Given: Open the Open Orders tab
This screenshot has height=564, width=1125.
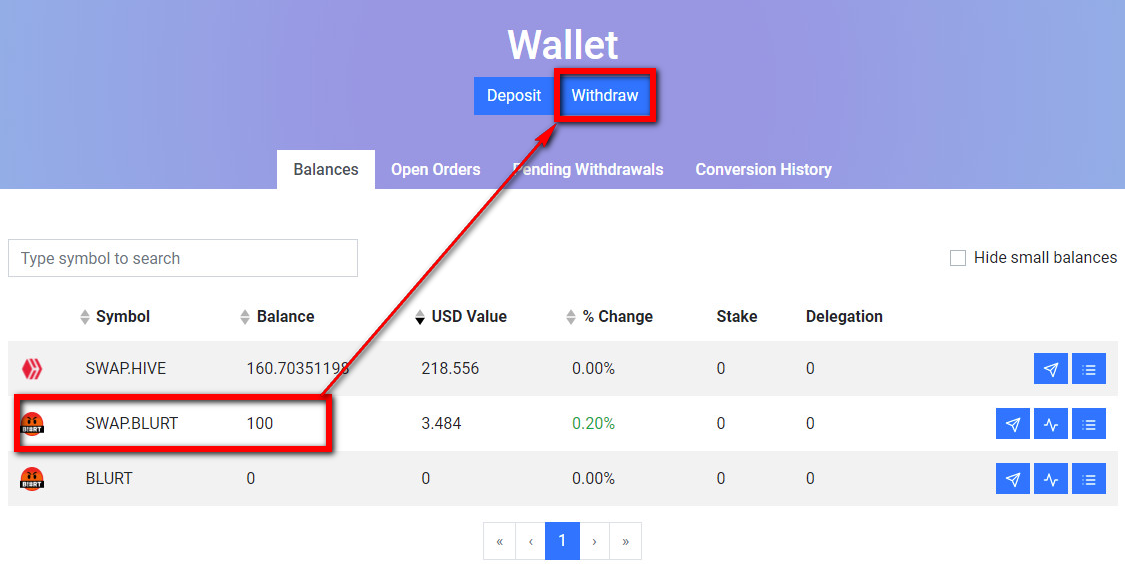Looking at the screenshot, I should [436, 169].
